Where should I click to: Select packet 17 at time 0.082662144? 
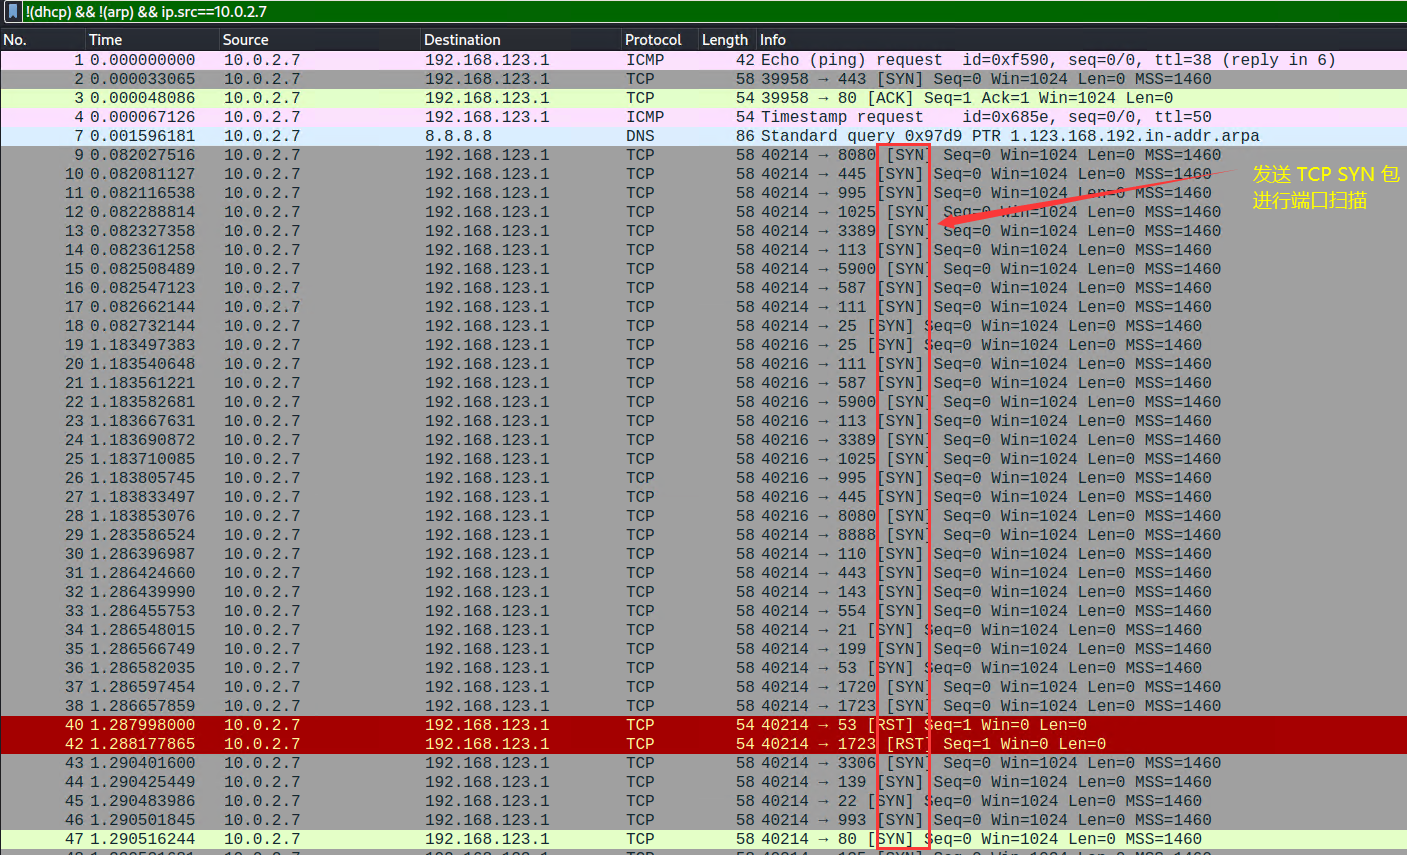[703, 307]
